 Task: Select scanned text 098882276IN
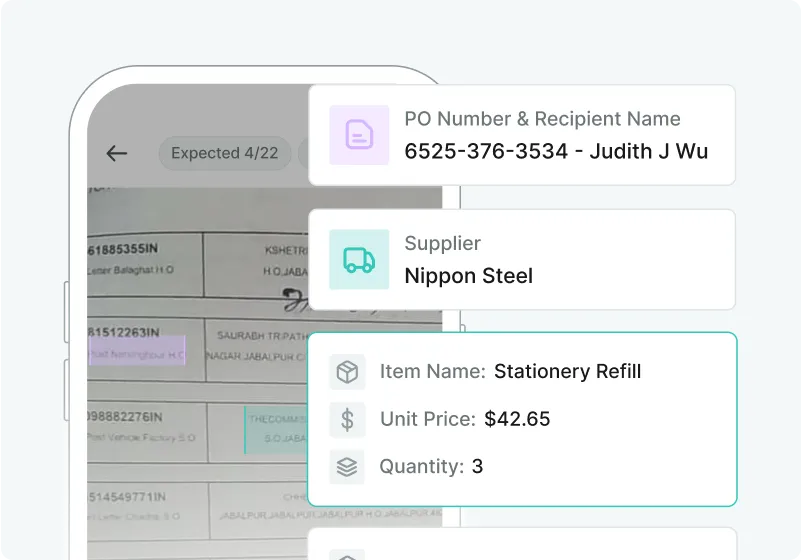pos(125,417)
